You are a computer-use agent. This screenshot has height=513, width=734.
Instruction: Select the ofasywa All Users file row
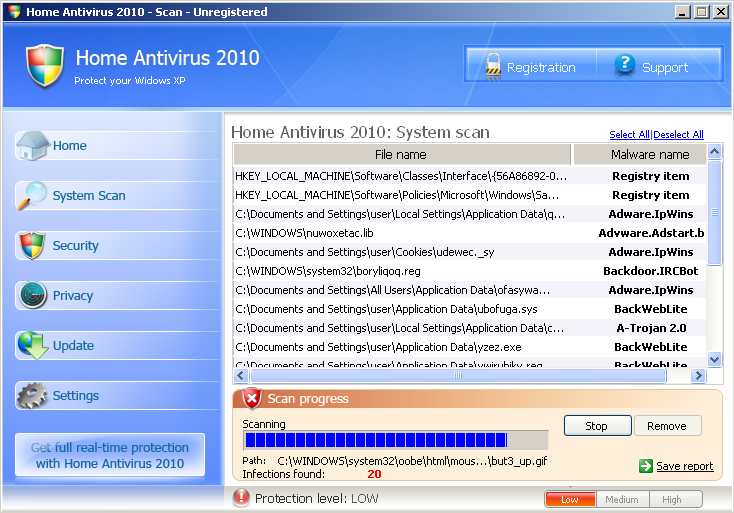tap(470, 290)
